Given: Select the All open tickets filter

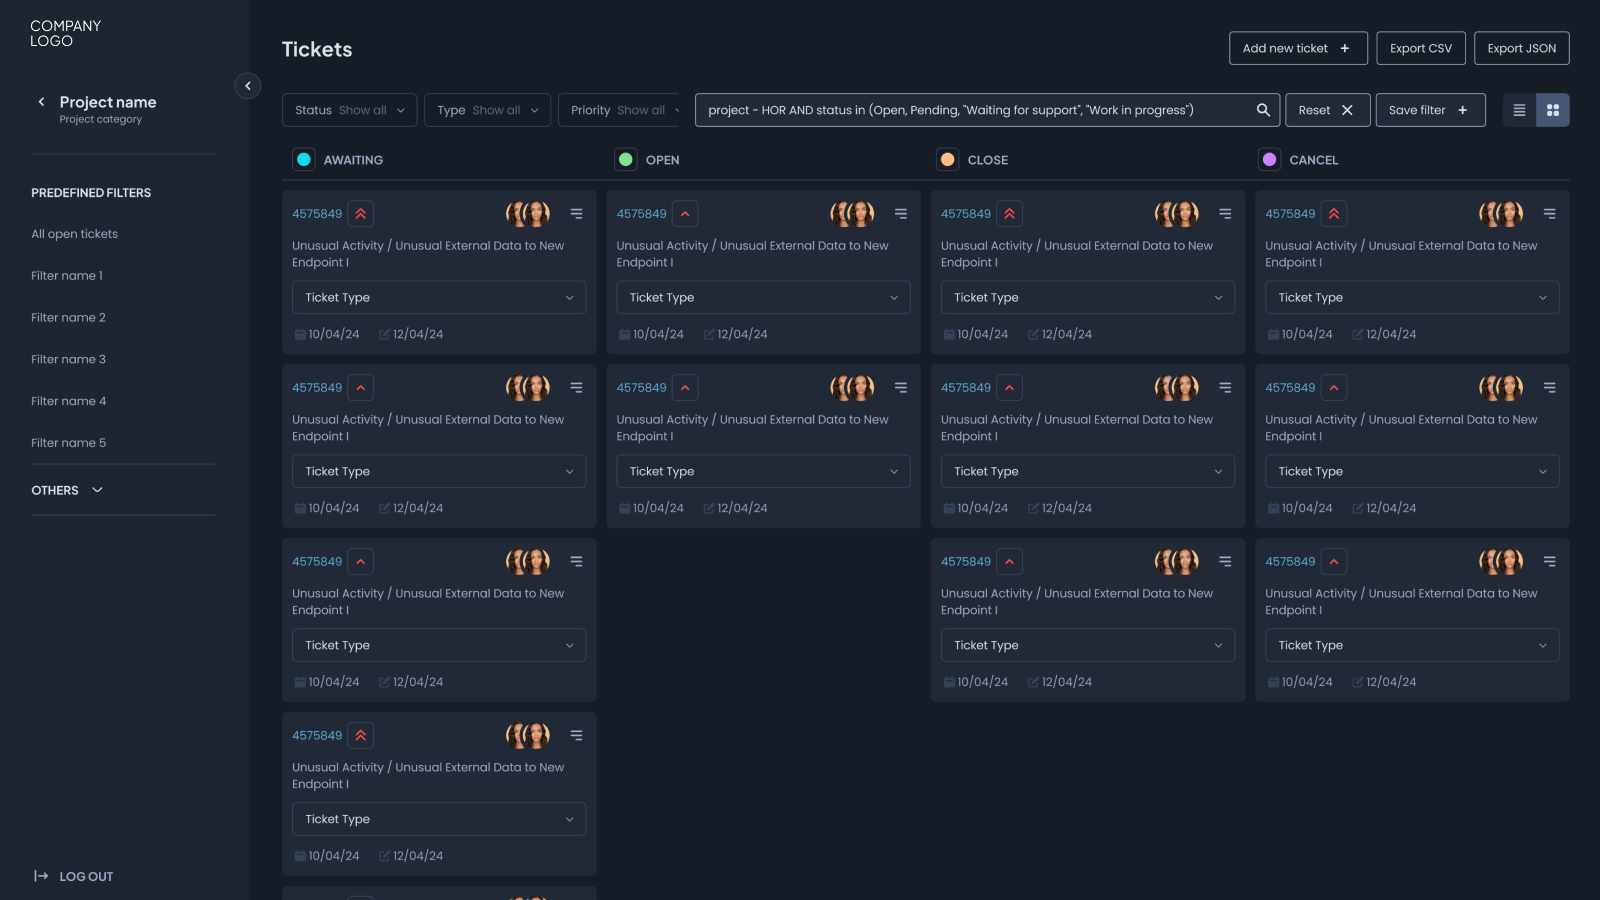Looking at the screenshot, I should click(x=74, y=234).
